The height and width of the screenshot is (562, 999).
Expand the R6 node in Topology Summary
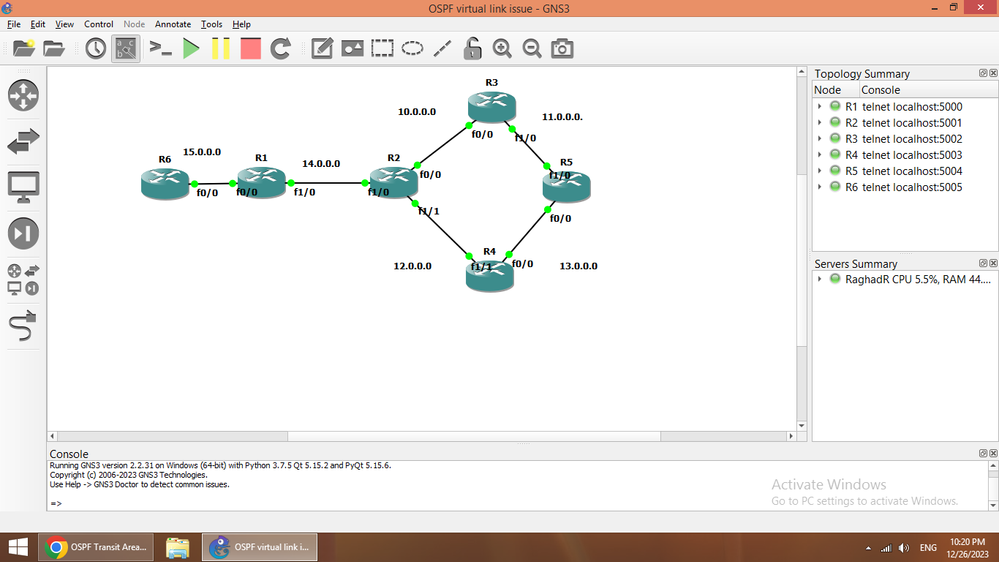tap(820, 187)
